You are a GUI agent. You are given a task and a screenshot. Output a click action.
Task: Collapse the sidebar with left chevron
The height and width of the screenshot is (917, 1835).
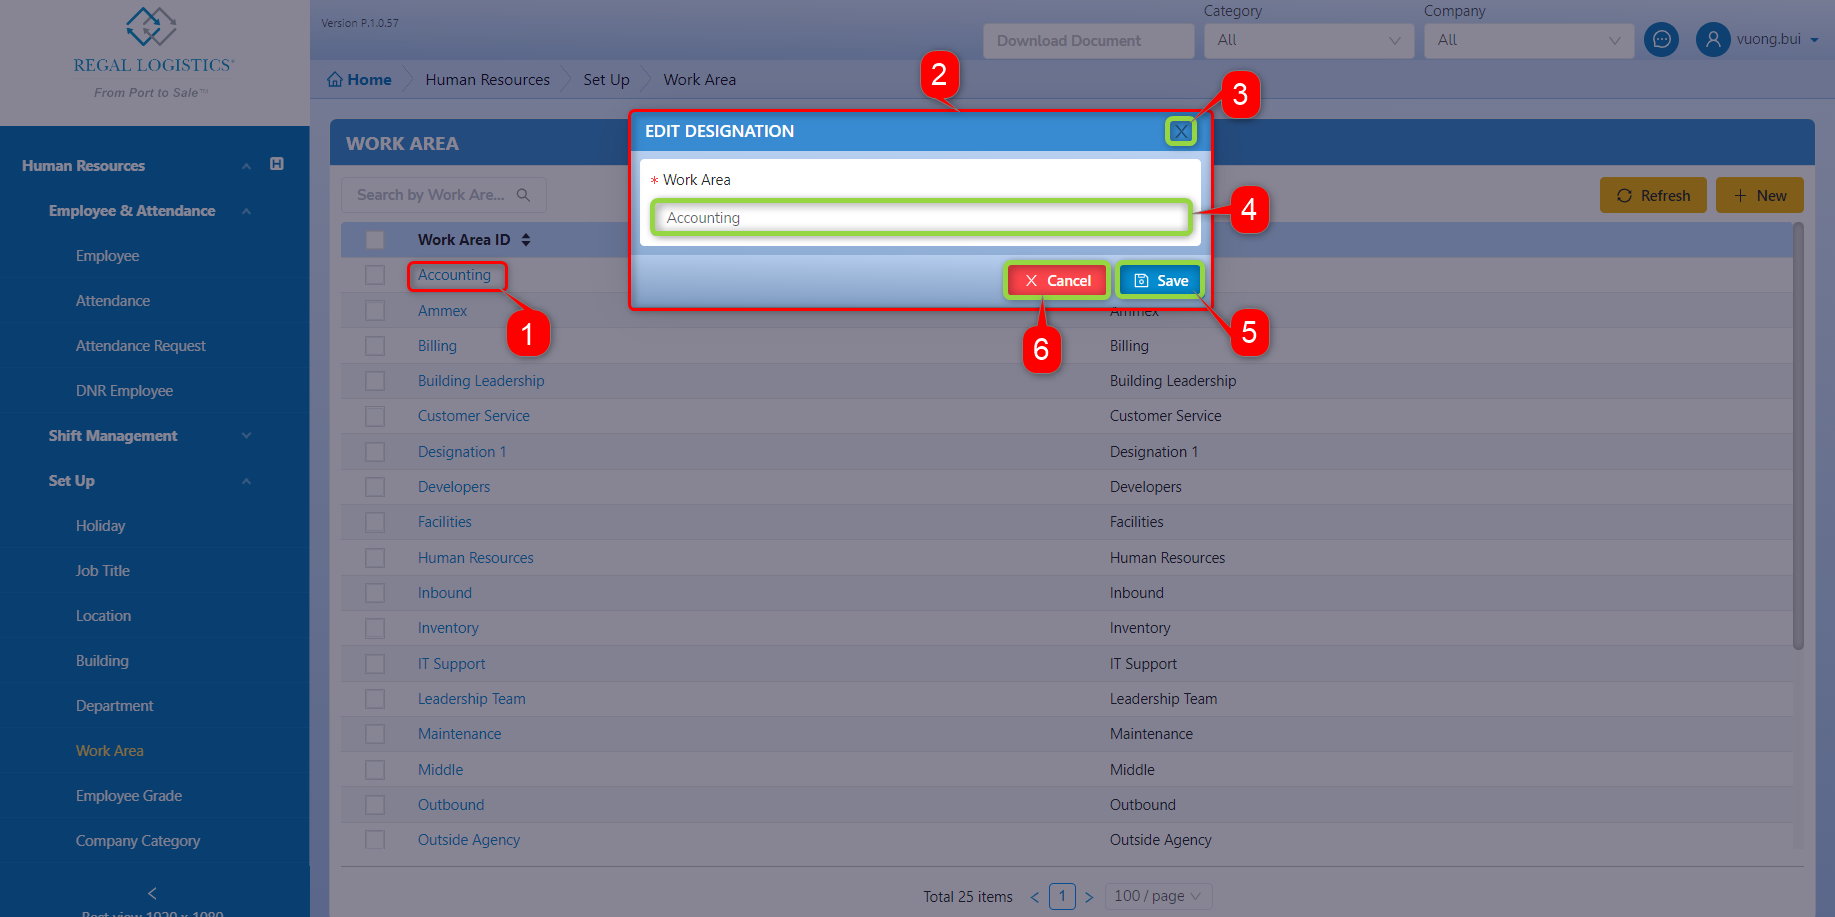(x=152, y=893)
